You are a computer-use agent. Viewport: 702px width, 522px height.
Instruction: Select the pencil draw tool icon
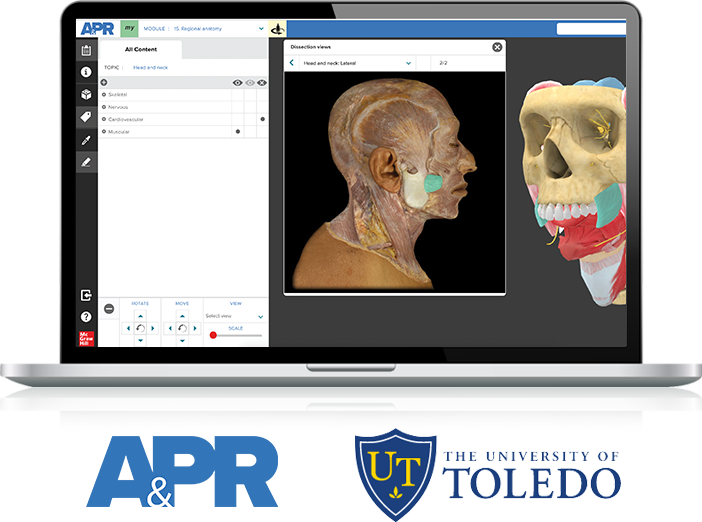(86, 162)
